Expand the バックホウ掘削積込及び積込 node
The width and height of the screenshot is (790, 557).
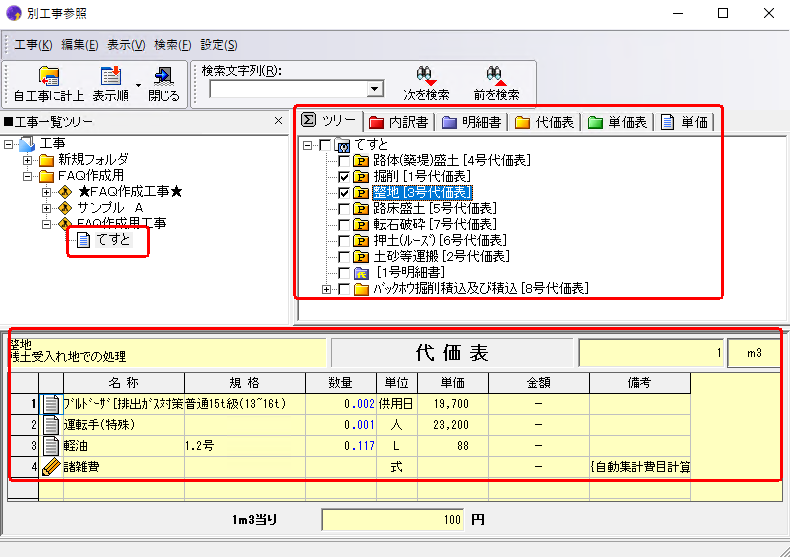coord(327,289)
